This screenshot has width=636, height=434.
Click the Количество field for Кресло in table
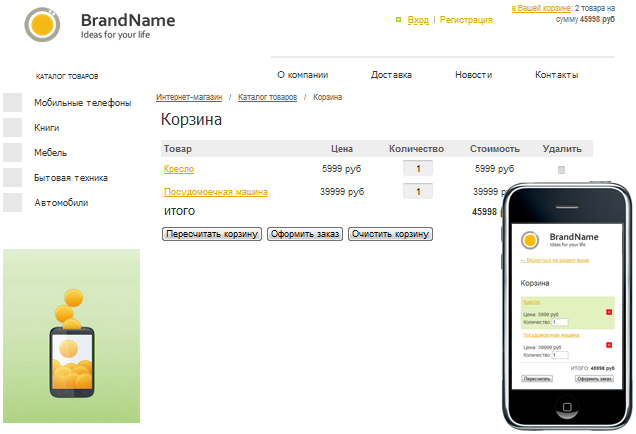point(418,169)
